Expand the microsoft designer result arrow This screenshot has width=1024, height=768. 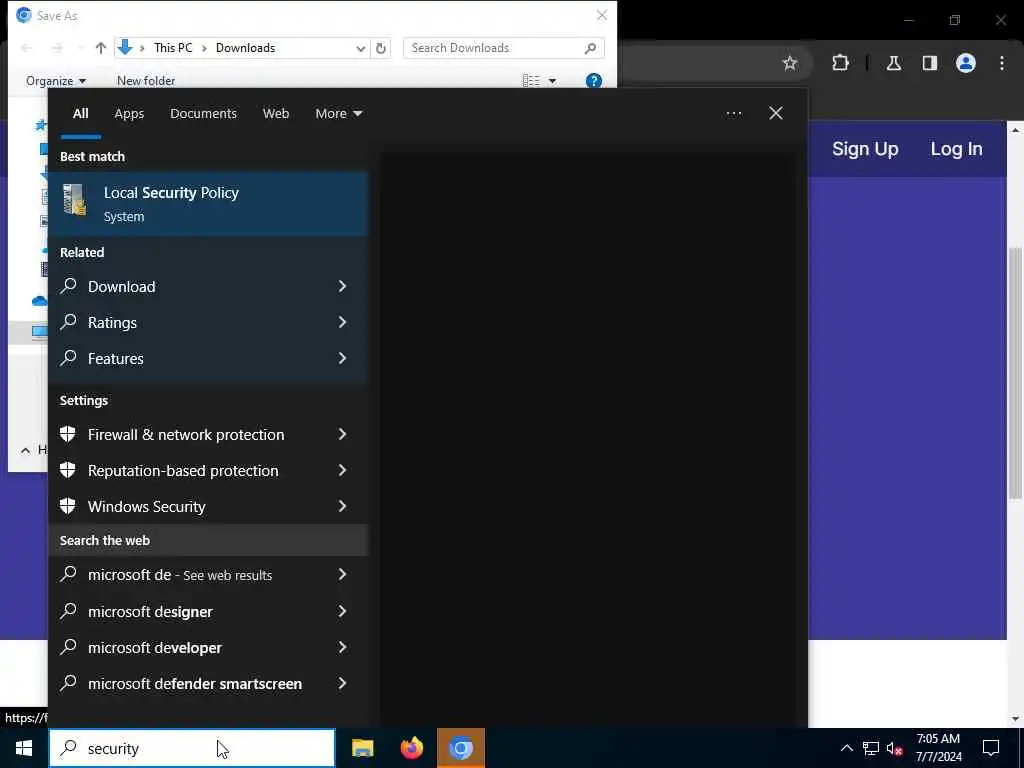click(x=342, y=611)
